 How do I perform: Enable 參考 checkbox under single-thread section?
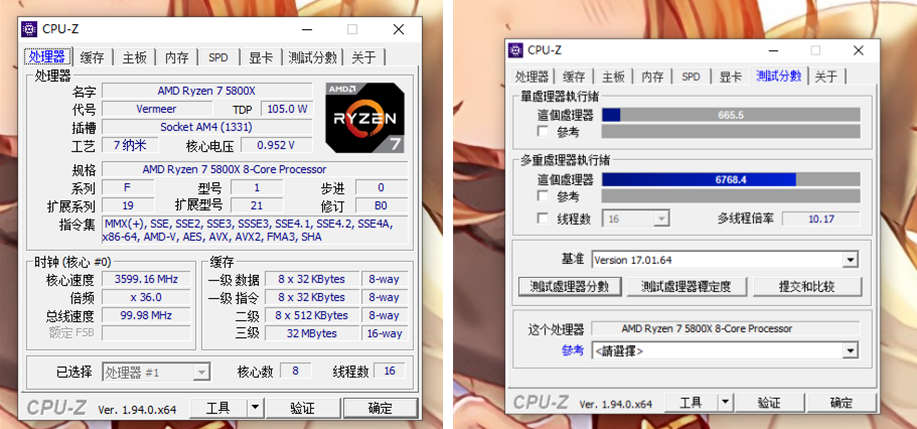pyautogui.click(x=543, y=132)
